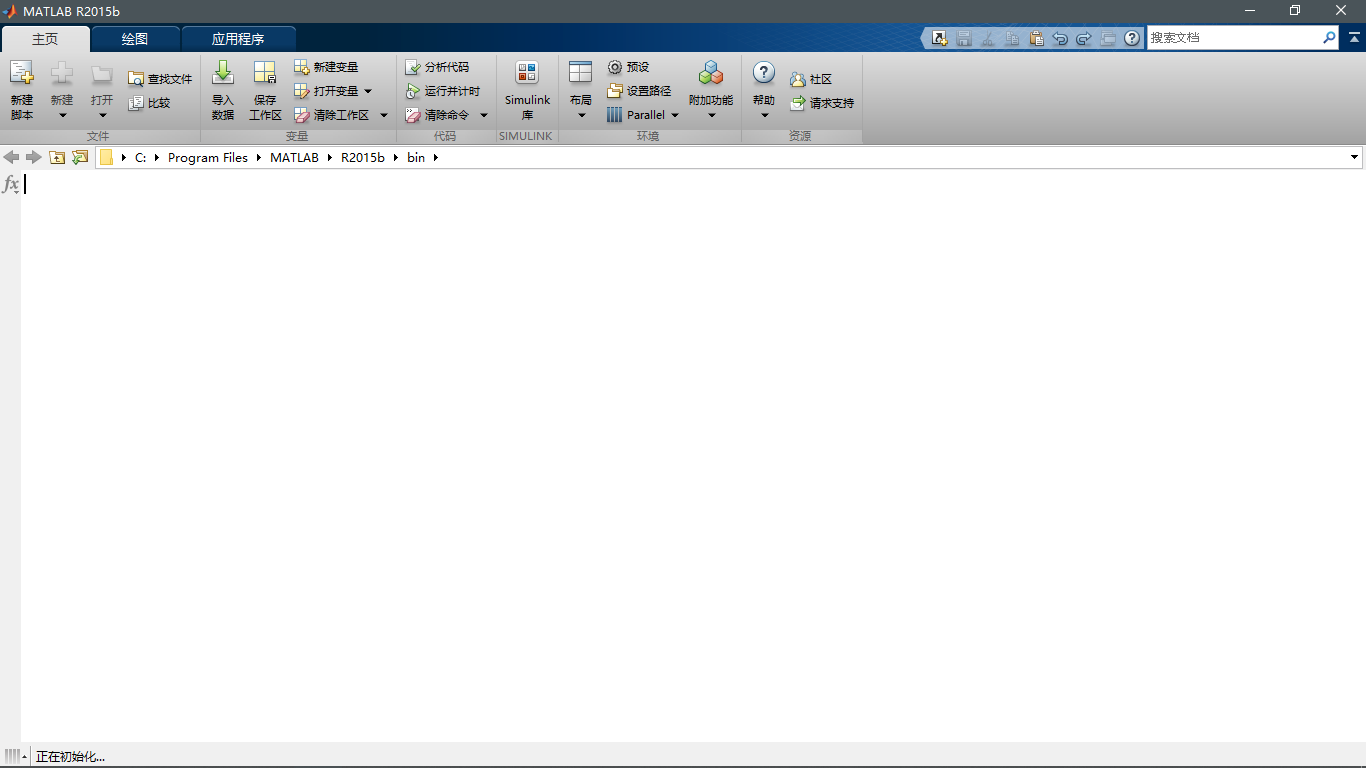Viewport: 1366px width, 768px height.
Task: Open the address bar history dropdown
Action: (x=1355, y=157)
